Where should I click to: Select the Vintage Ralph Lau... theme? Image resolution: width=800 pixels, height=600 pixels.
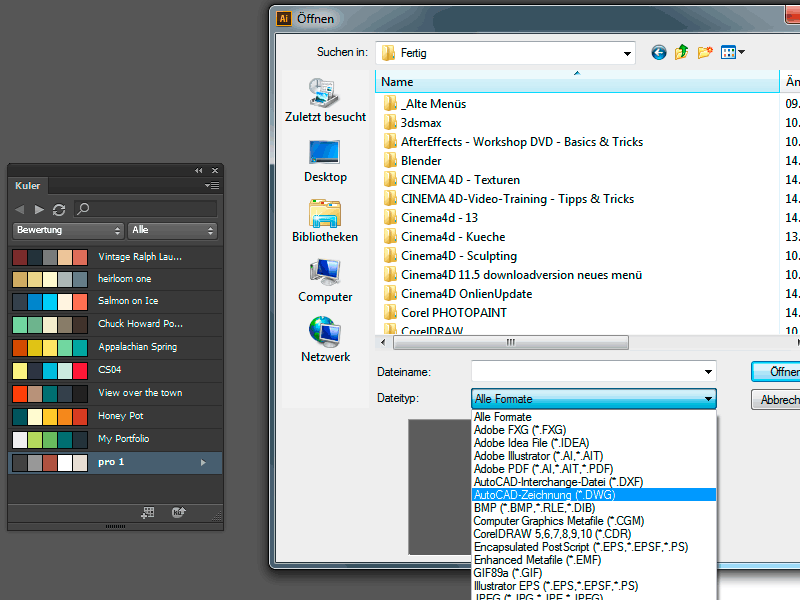tap(115, 257)
